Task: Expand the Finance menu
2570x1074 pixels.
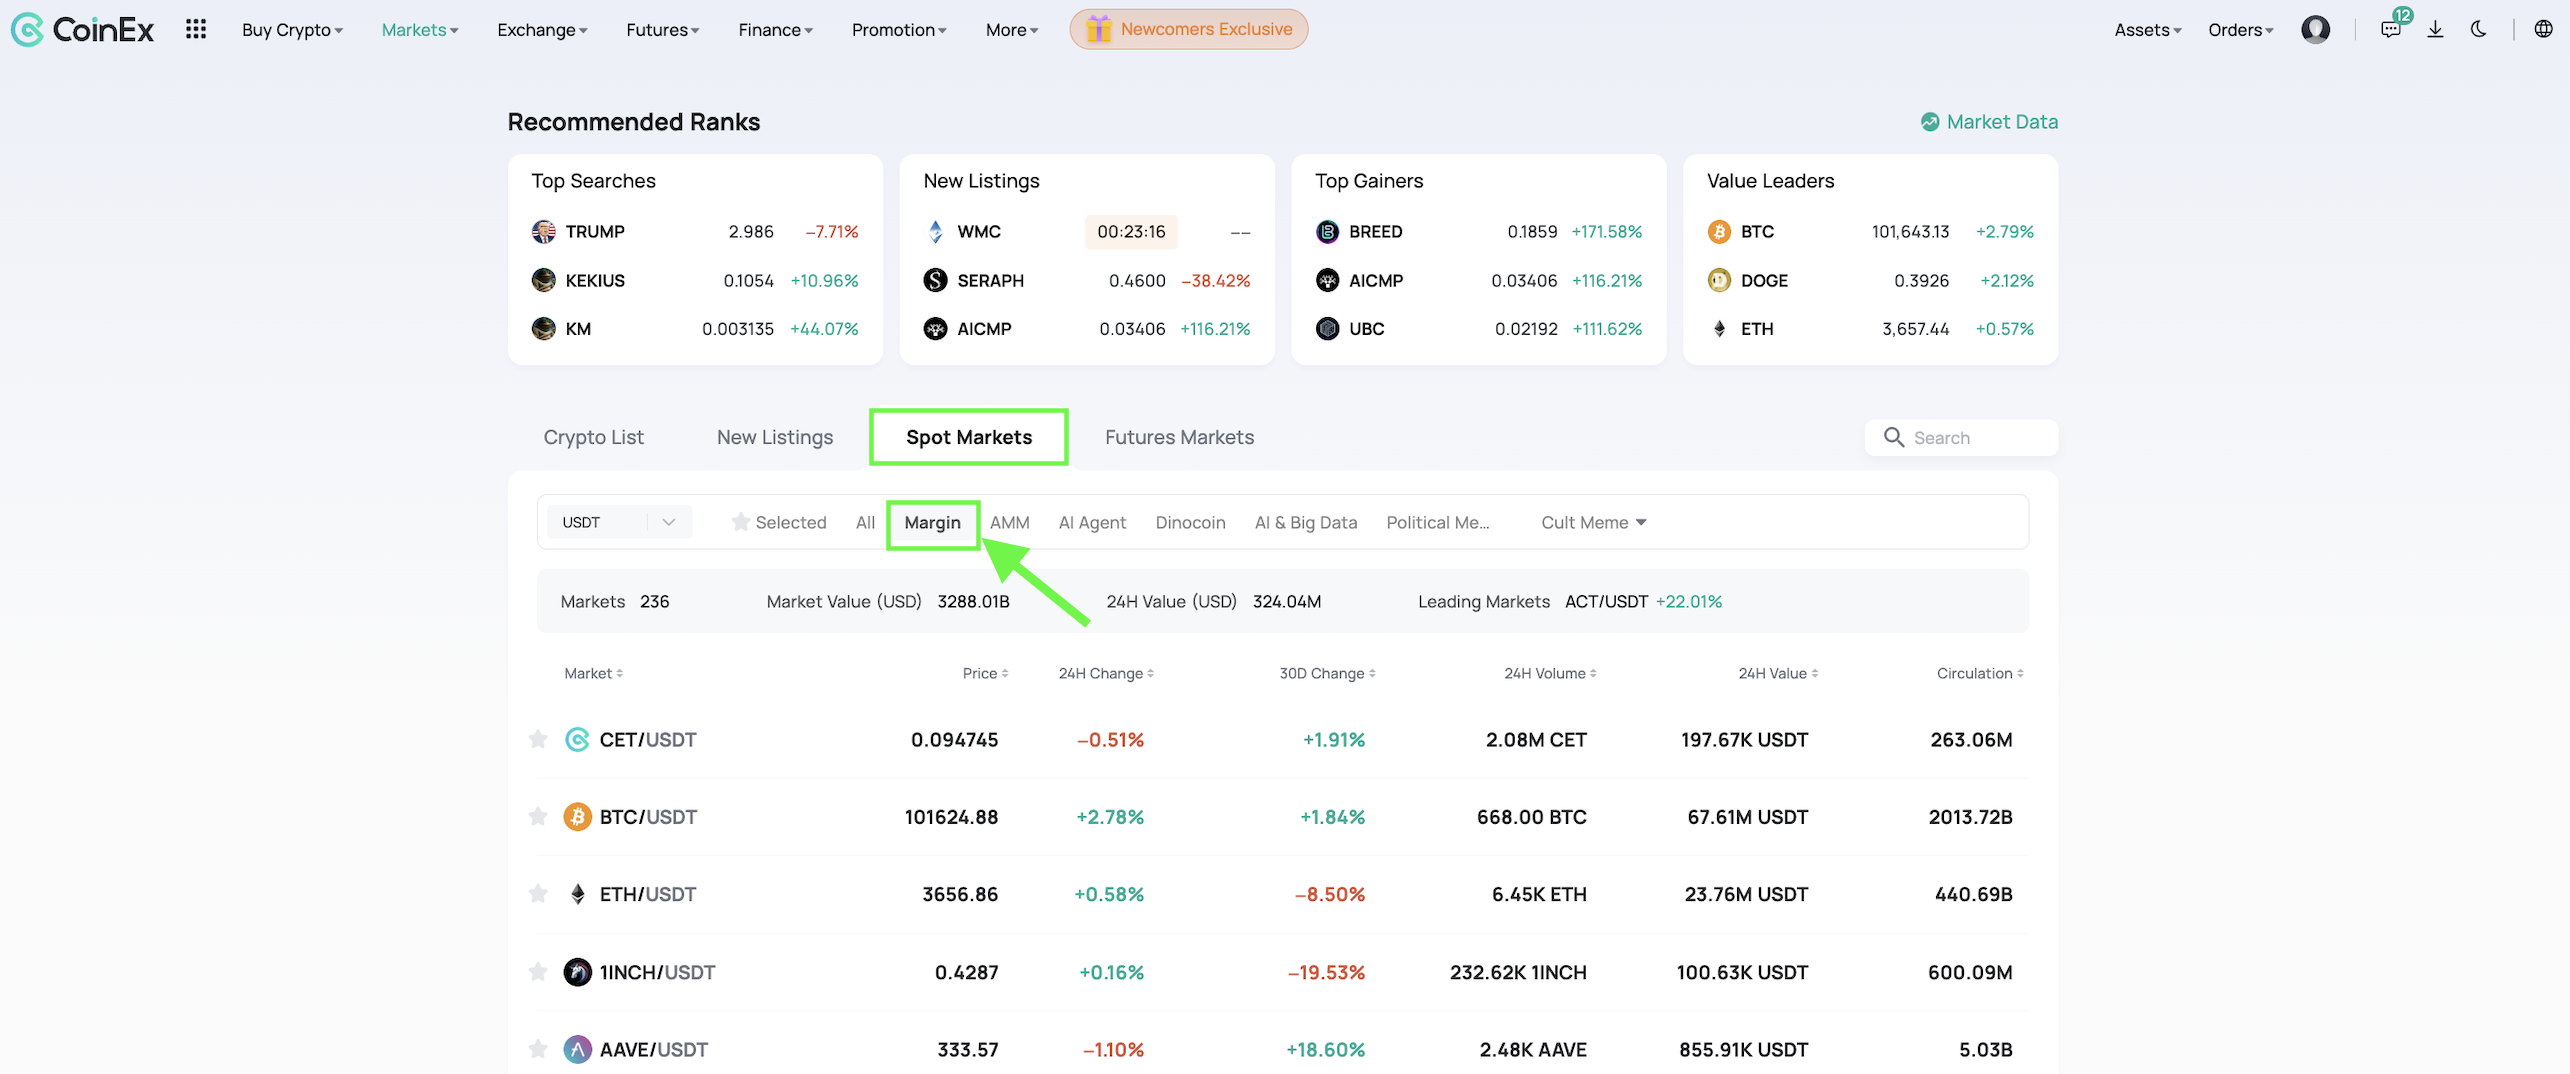Action: [776, 30]
